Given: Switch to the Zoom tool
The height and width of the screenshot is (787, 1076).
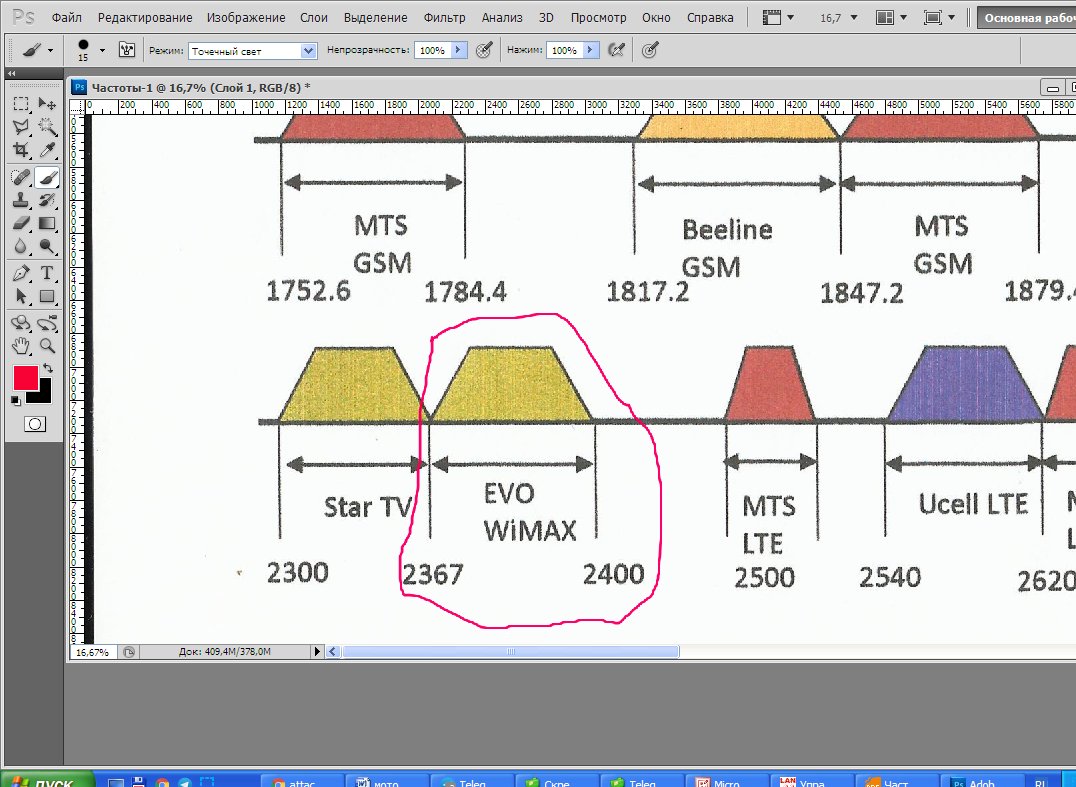Looking at the screenshot, I should click(x=47, y=346).
